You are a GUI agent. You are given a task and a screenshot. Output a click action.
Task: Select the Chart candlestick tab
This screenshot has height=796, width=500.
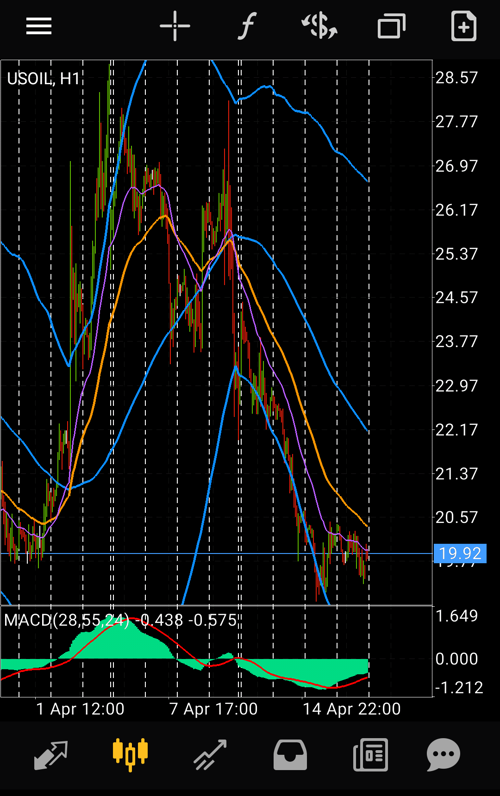click(130, 754)
